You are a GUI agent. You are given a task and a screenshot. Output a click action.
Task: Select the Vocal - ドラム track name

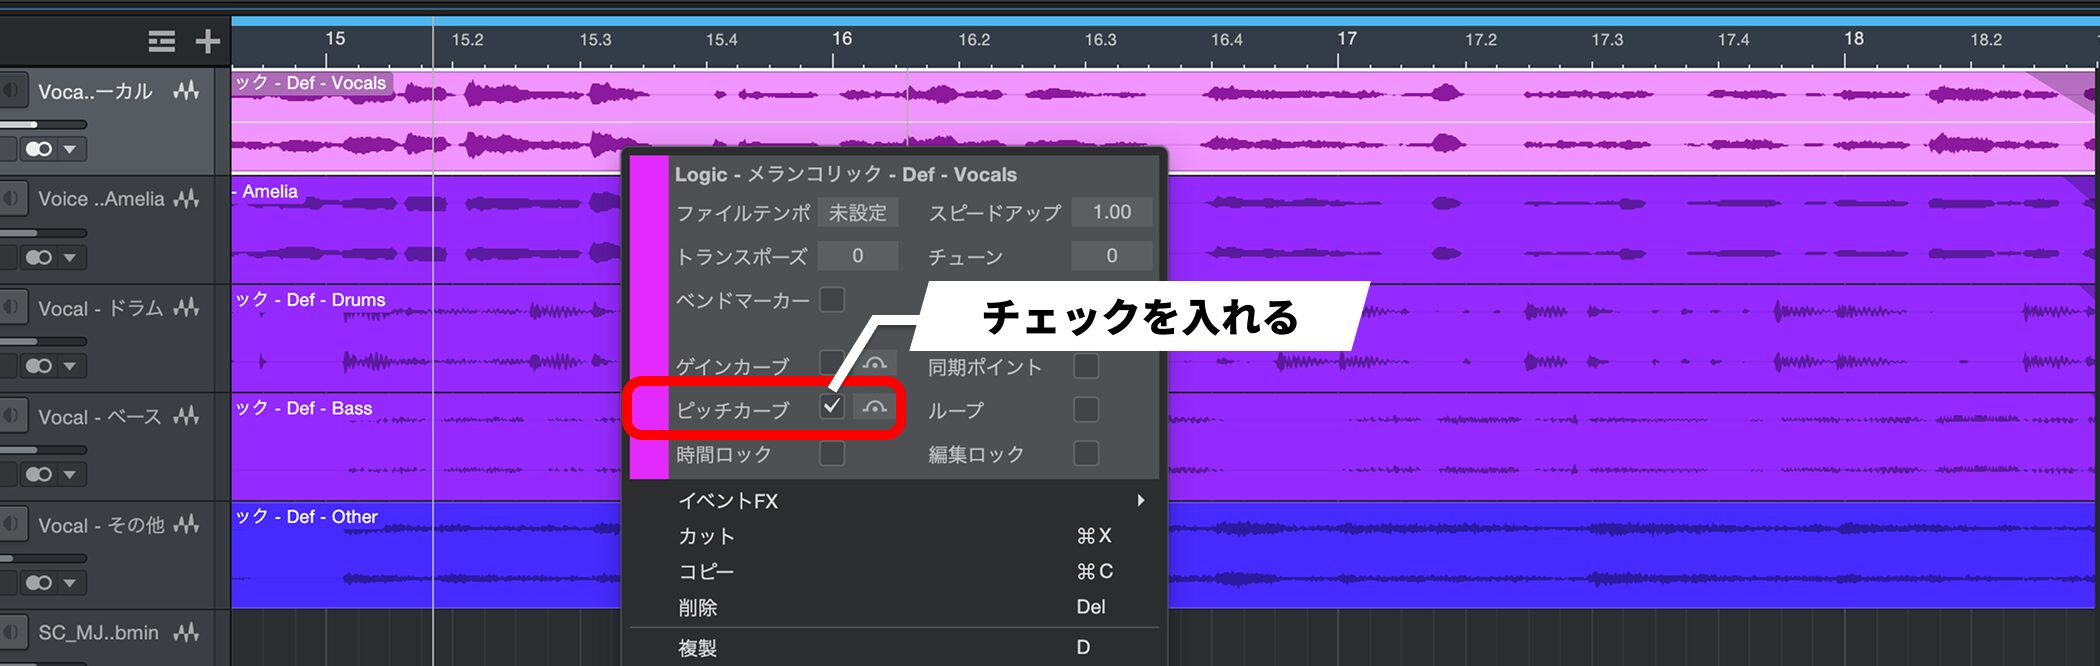point(100,308)
